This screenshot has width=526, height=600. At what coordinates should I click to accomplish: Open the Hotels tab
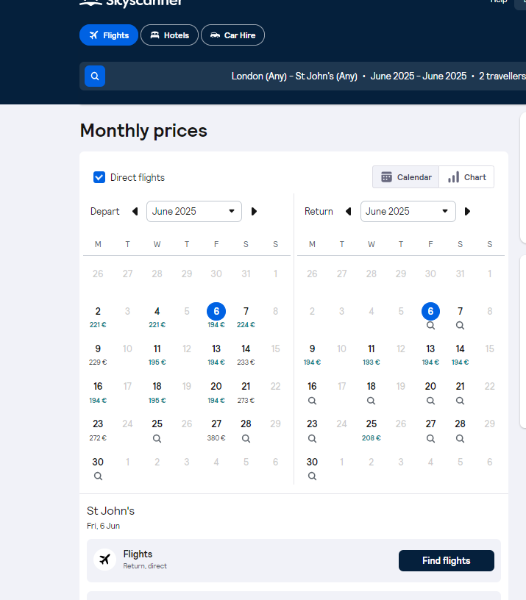(x=169, y=35)
